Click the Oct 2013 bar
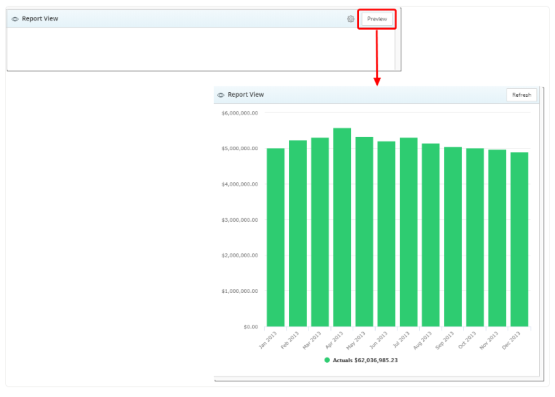 (475, 237)
